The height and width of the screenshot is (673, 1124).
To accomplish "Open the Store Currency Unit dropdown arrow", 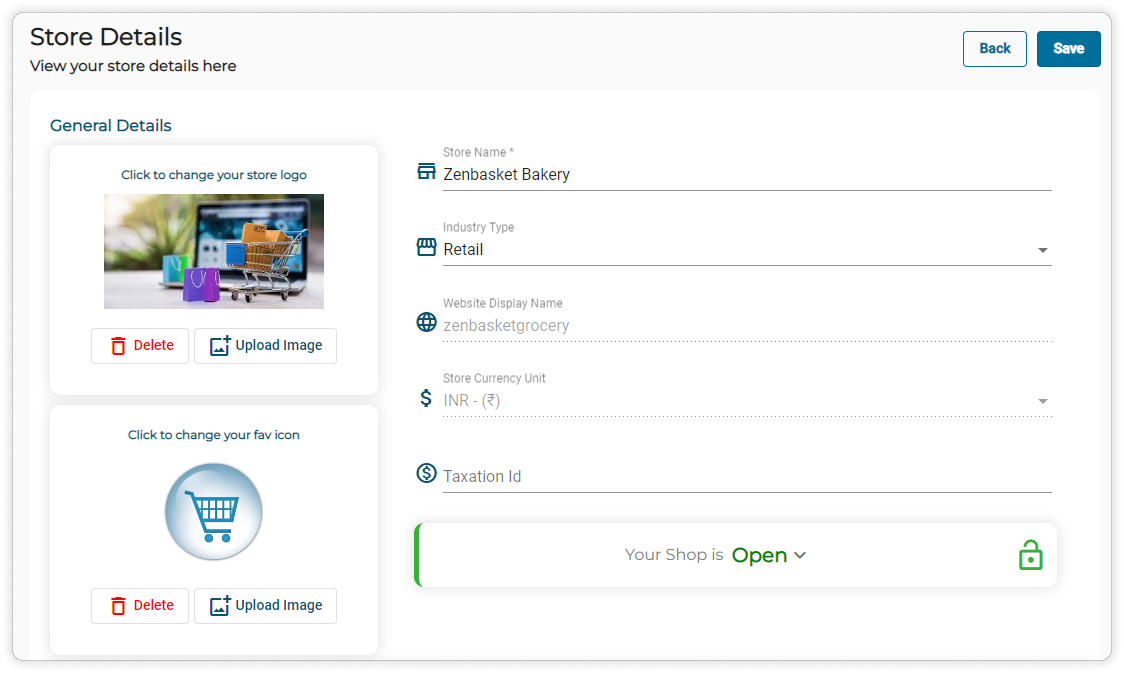I will (x=1042, y=402).
